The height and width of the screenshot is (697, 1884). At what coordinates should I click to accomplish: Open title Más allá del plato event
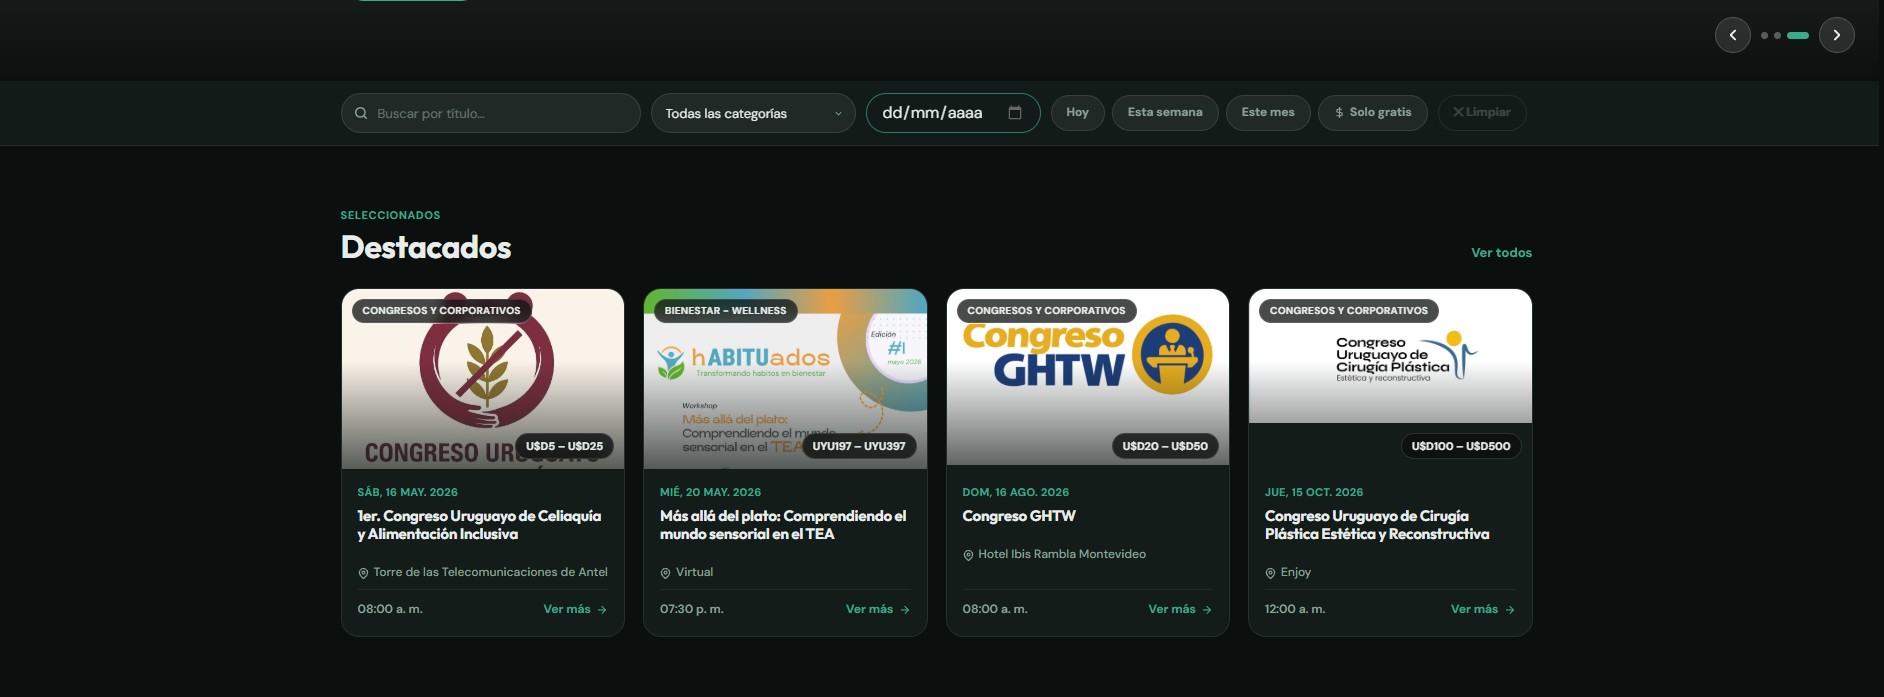[x=783, y=525]
